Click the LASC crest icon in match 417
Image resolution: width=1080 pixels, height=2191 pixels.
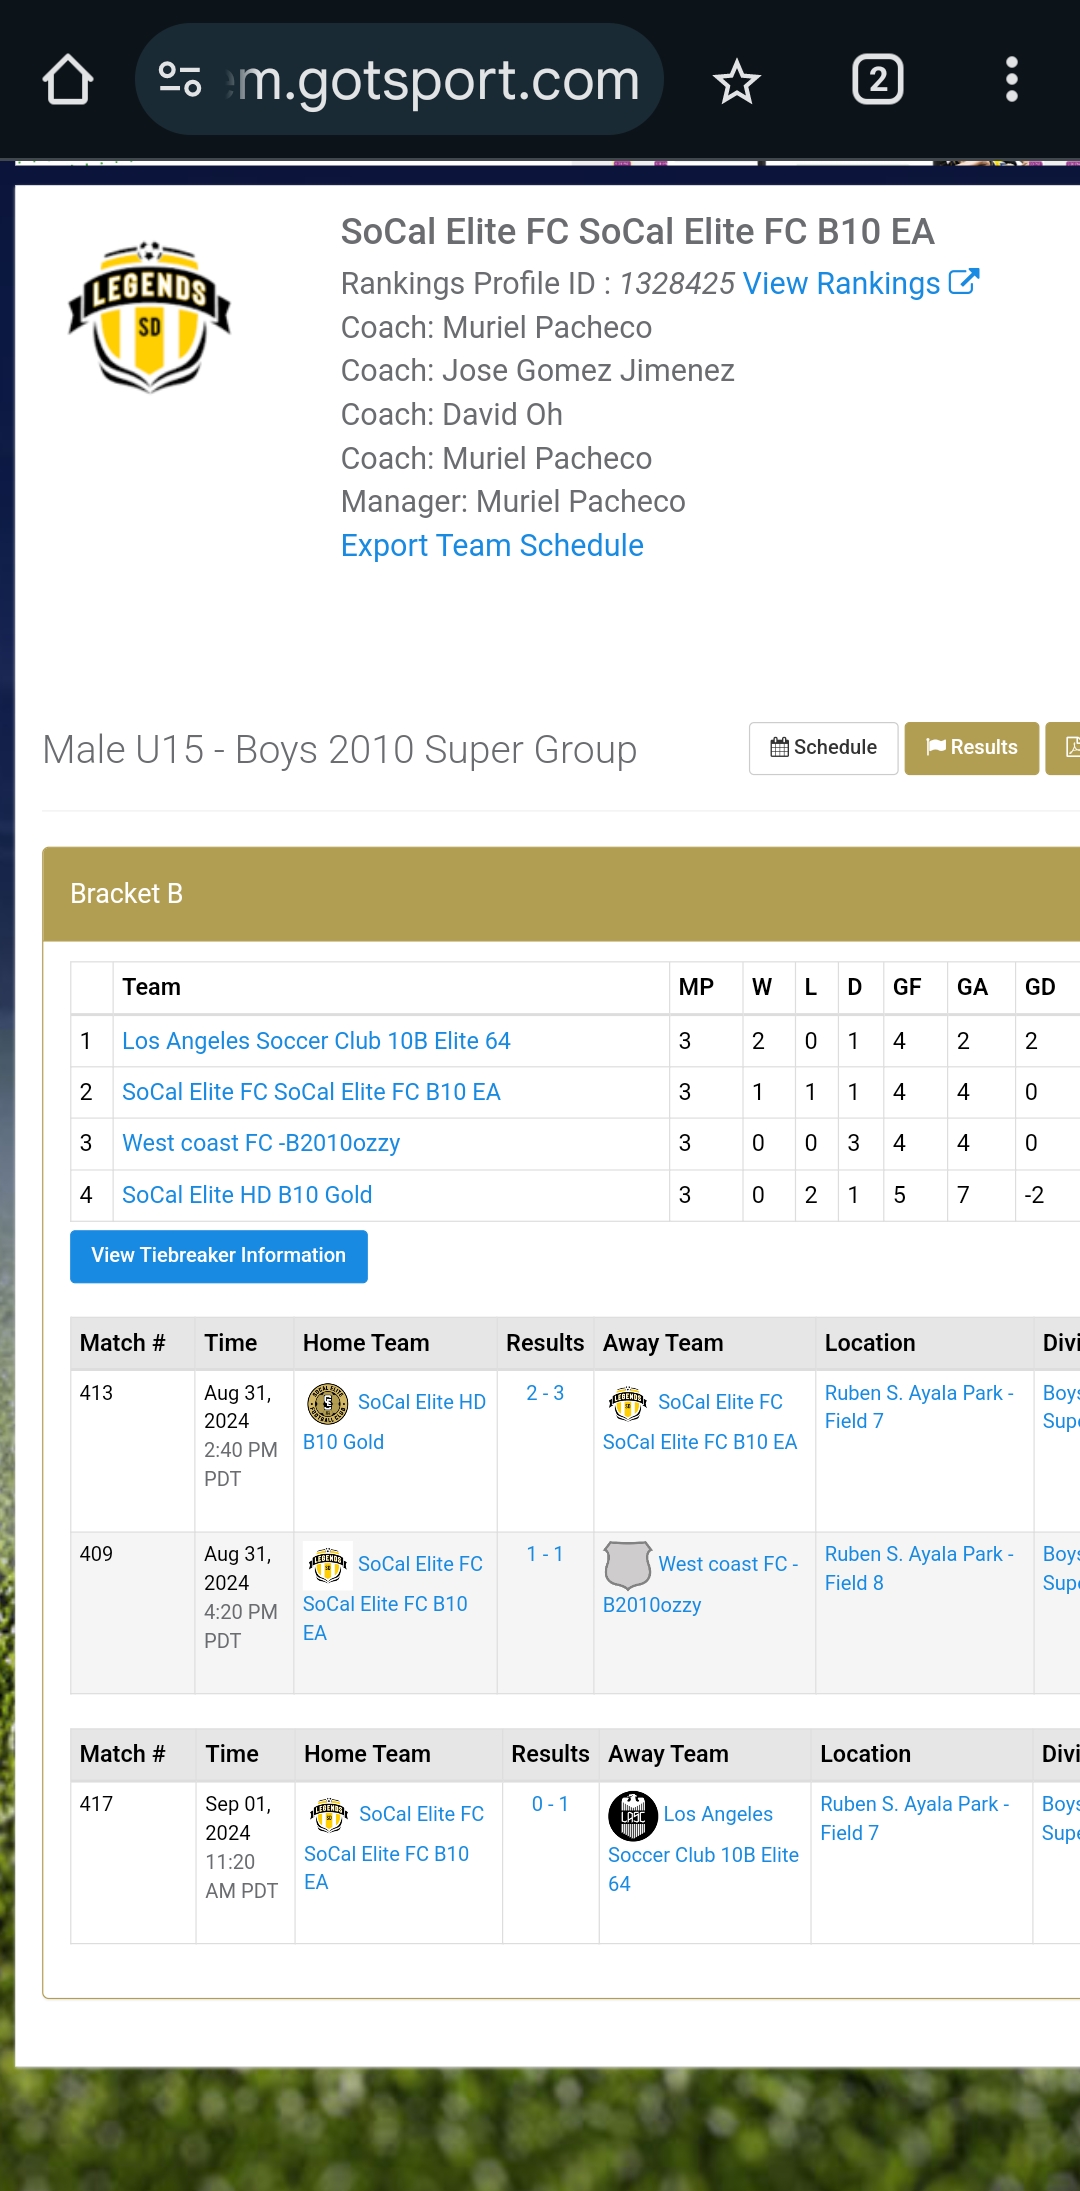(633, 1816)
